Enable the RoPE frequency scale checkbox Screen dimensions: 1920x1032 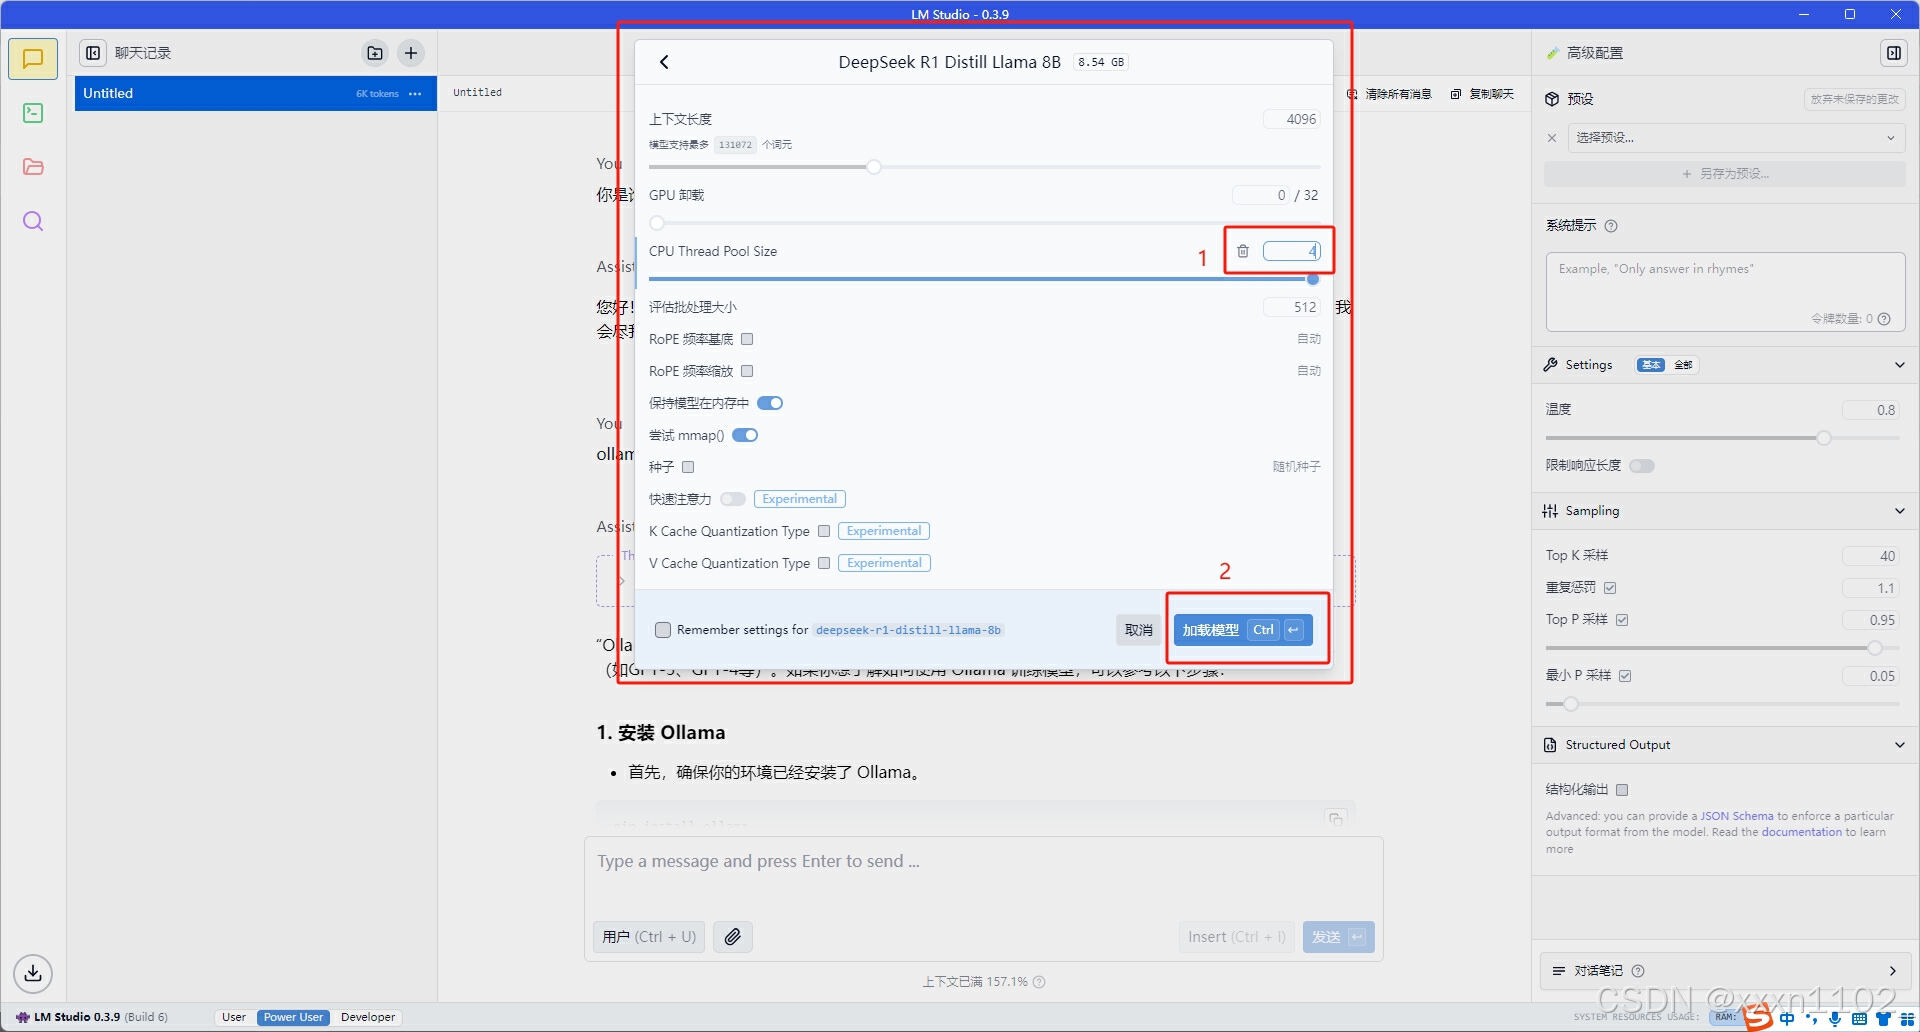[747, 371]
